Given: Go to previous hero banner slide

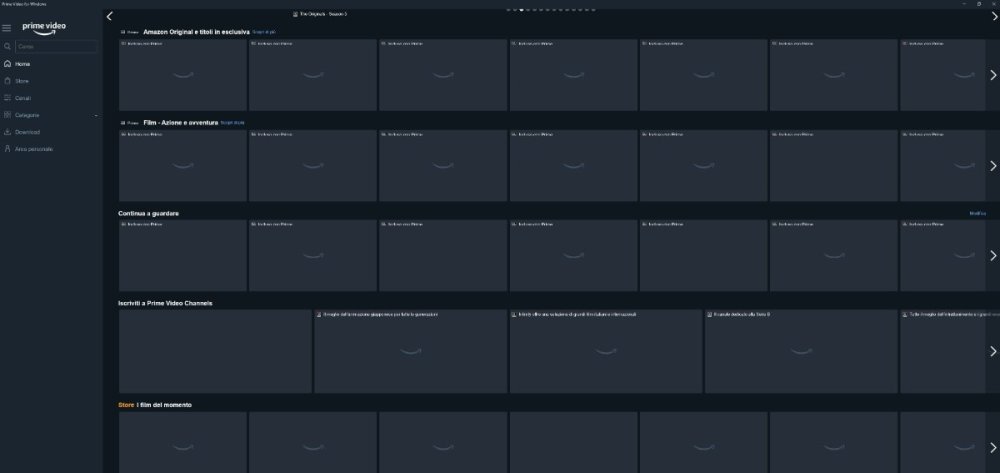Looking at the screenshot, I should pyautogui.click(x=110, y=16).
